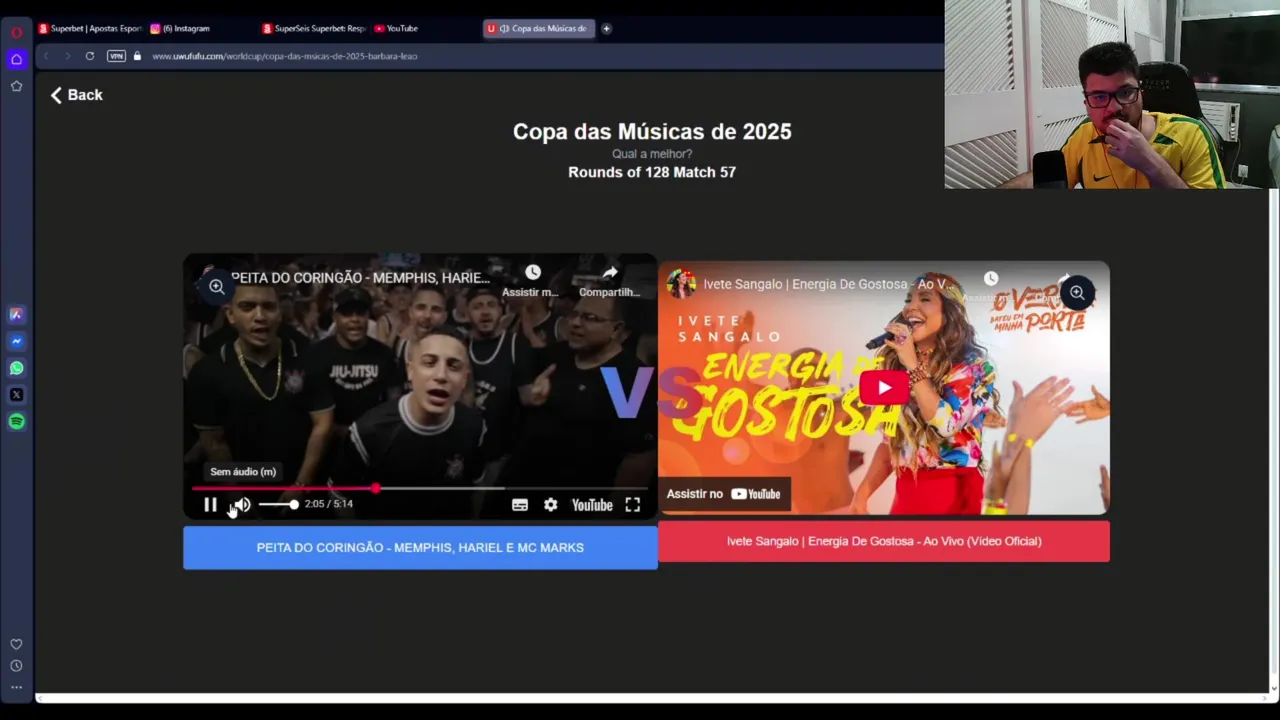Click Compartilhar on left video
Screen dimensions: 1280x720
[609, 281]
